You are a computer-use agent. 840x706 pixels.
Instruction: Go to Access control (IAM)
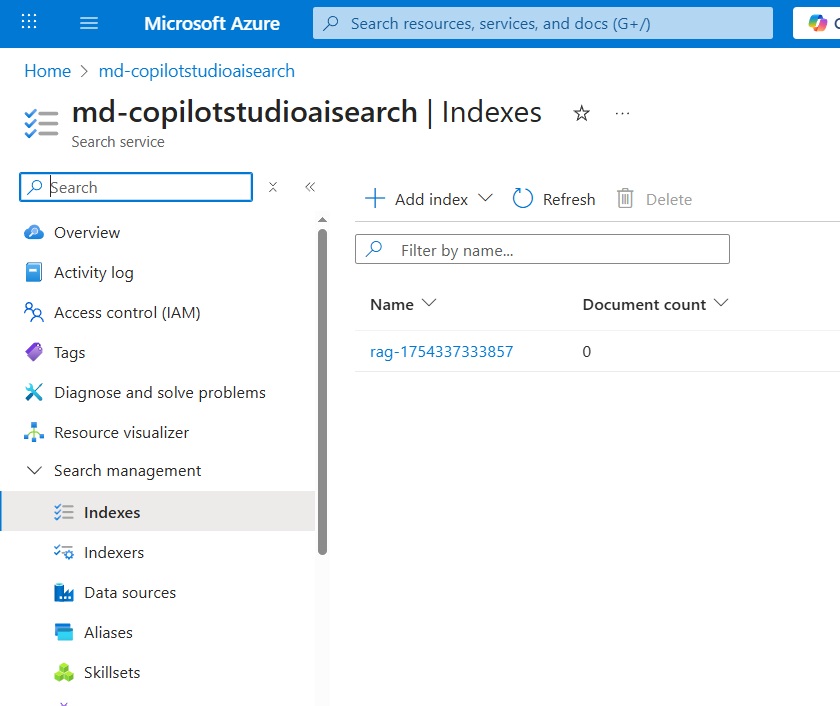[x=127, y=312]
